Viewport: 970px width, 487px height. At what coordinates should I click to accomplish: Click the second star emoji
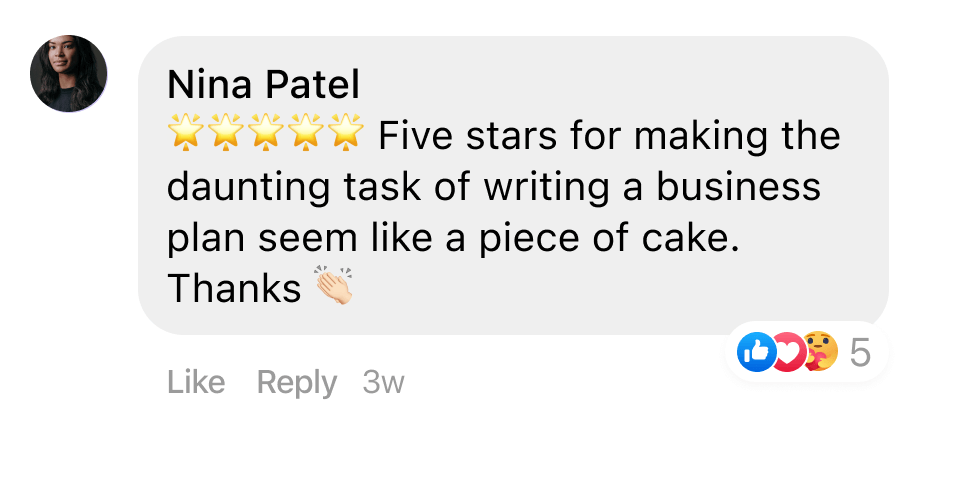pyautogui.click(x=225, y=134)
